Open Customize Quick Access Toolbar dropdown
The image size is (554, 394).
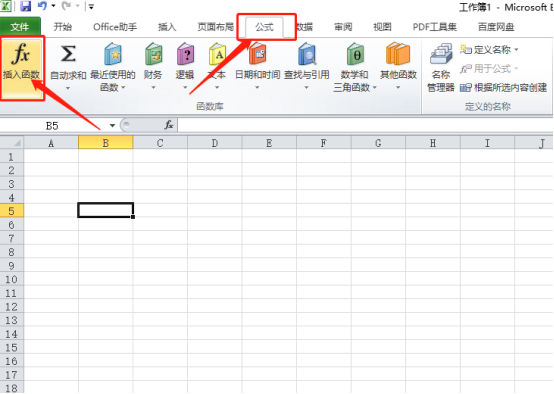[x=91, y=6]
